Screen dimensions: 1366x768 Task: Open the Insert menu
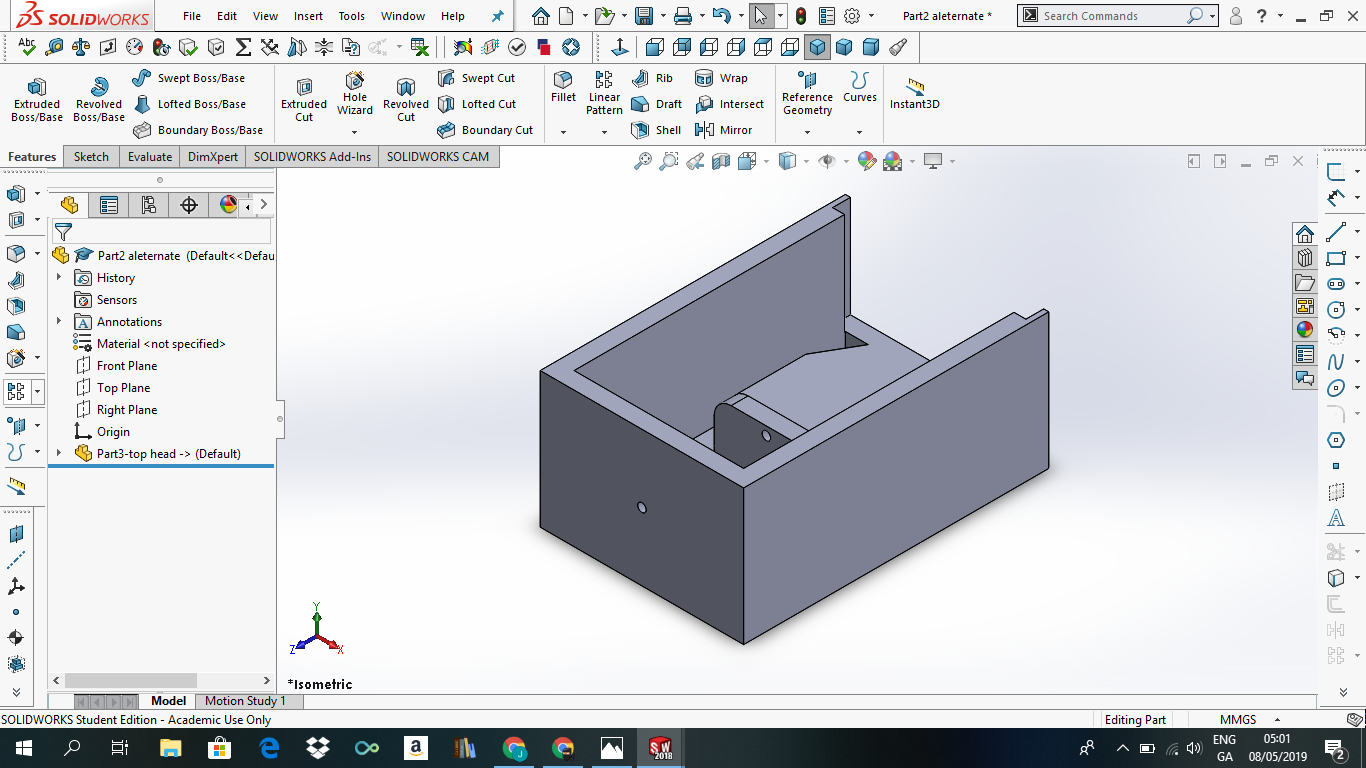coord(308,16)
